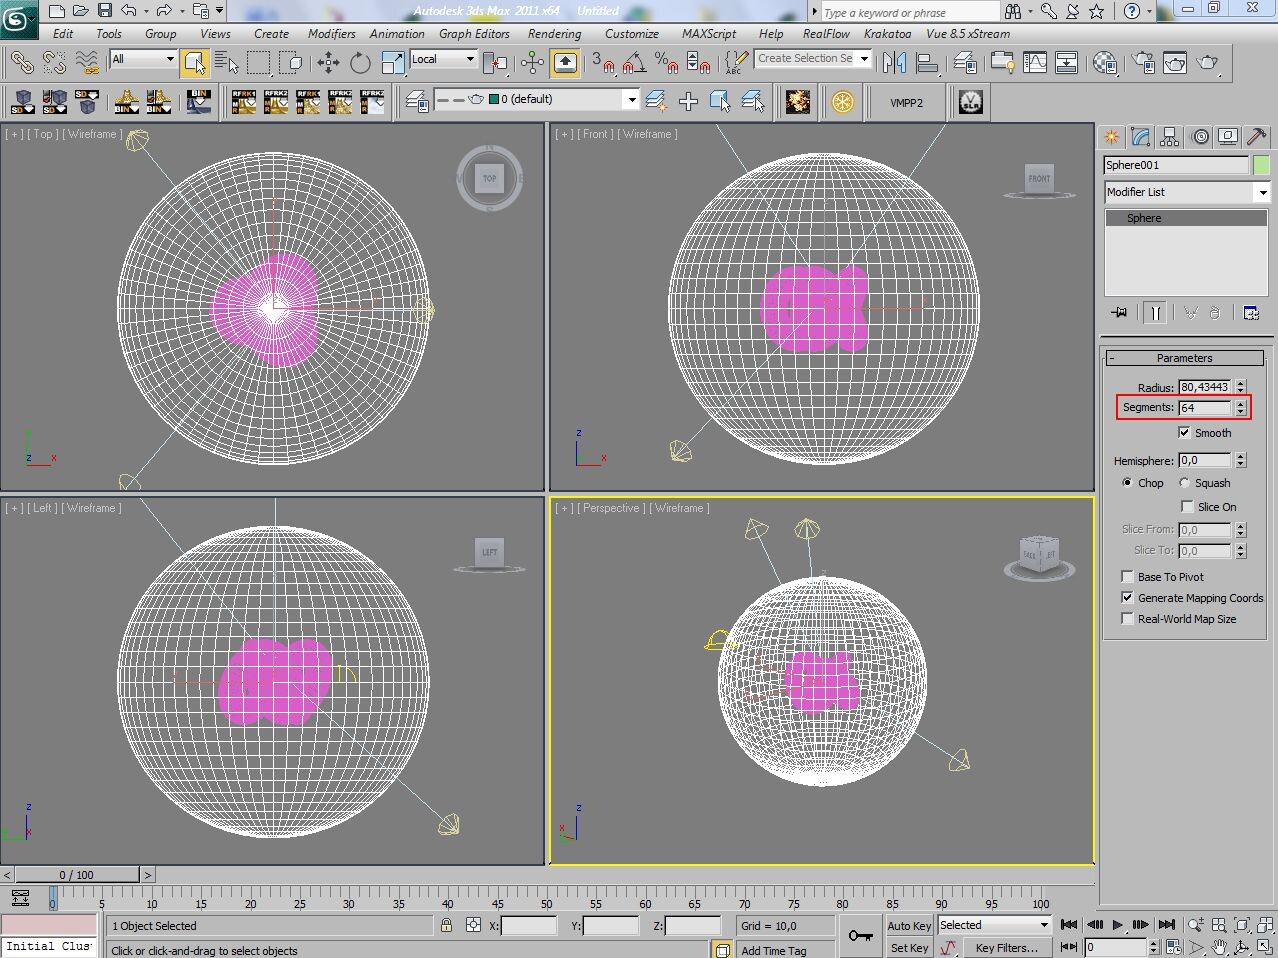Activate the Select and Move tool
This screenshot has width=1278, height=958.
[x=328, y=63]
